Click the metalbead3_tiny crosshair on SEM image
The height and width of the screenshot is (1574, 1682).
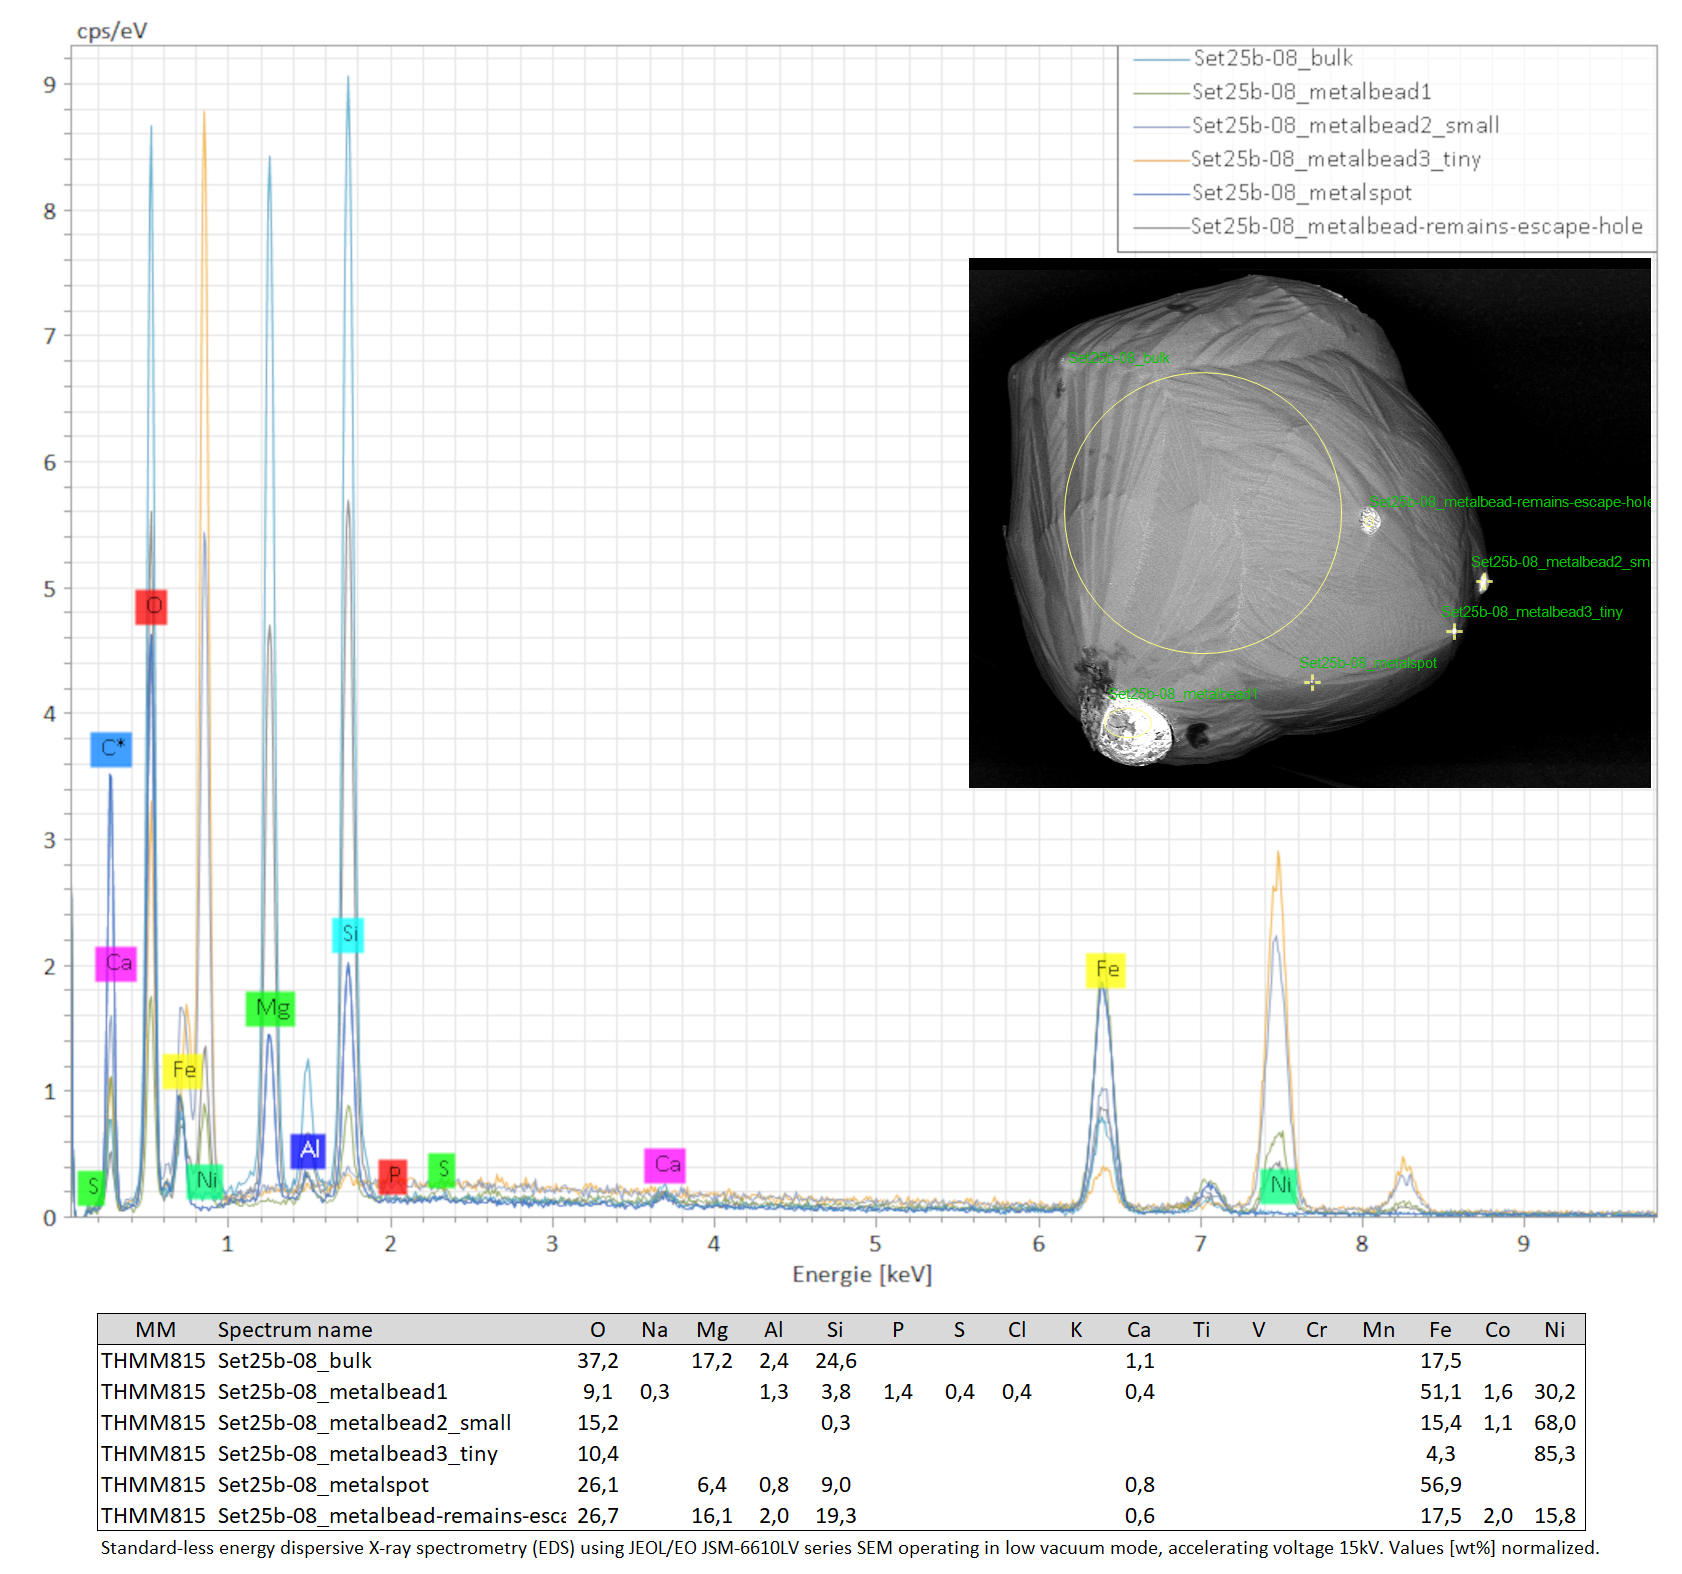coord(1454,631)
